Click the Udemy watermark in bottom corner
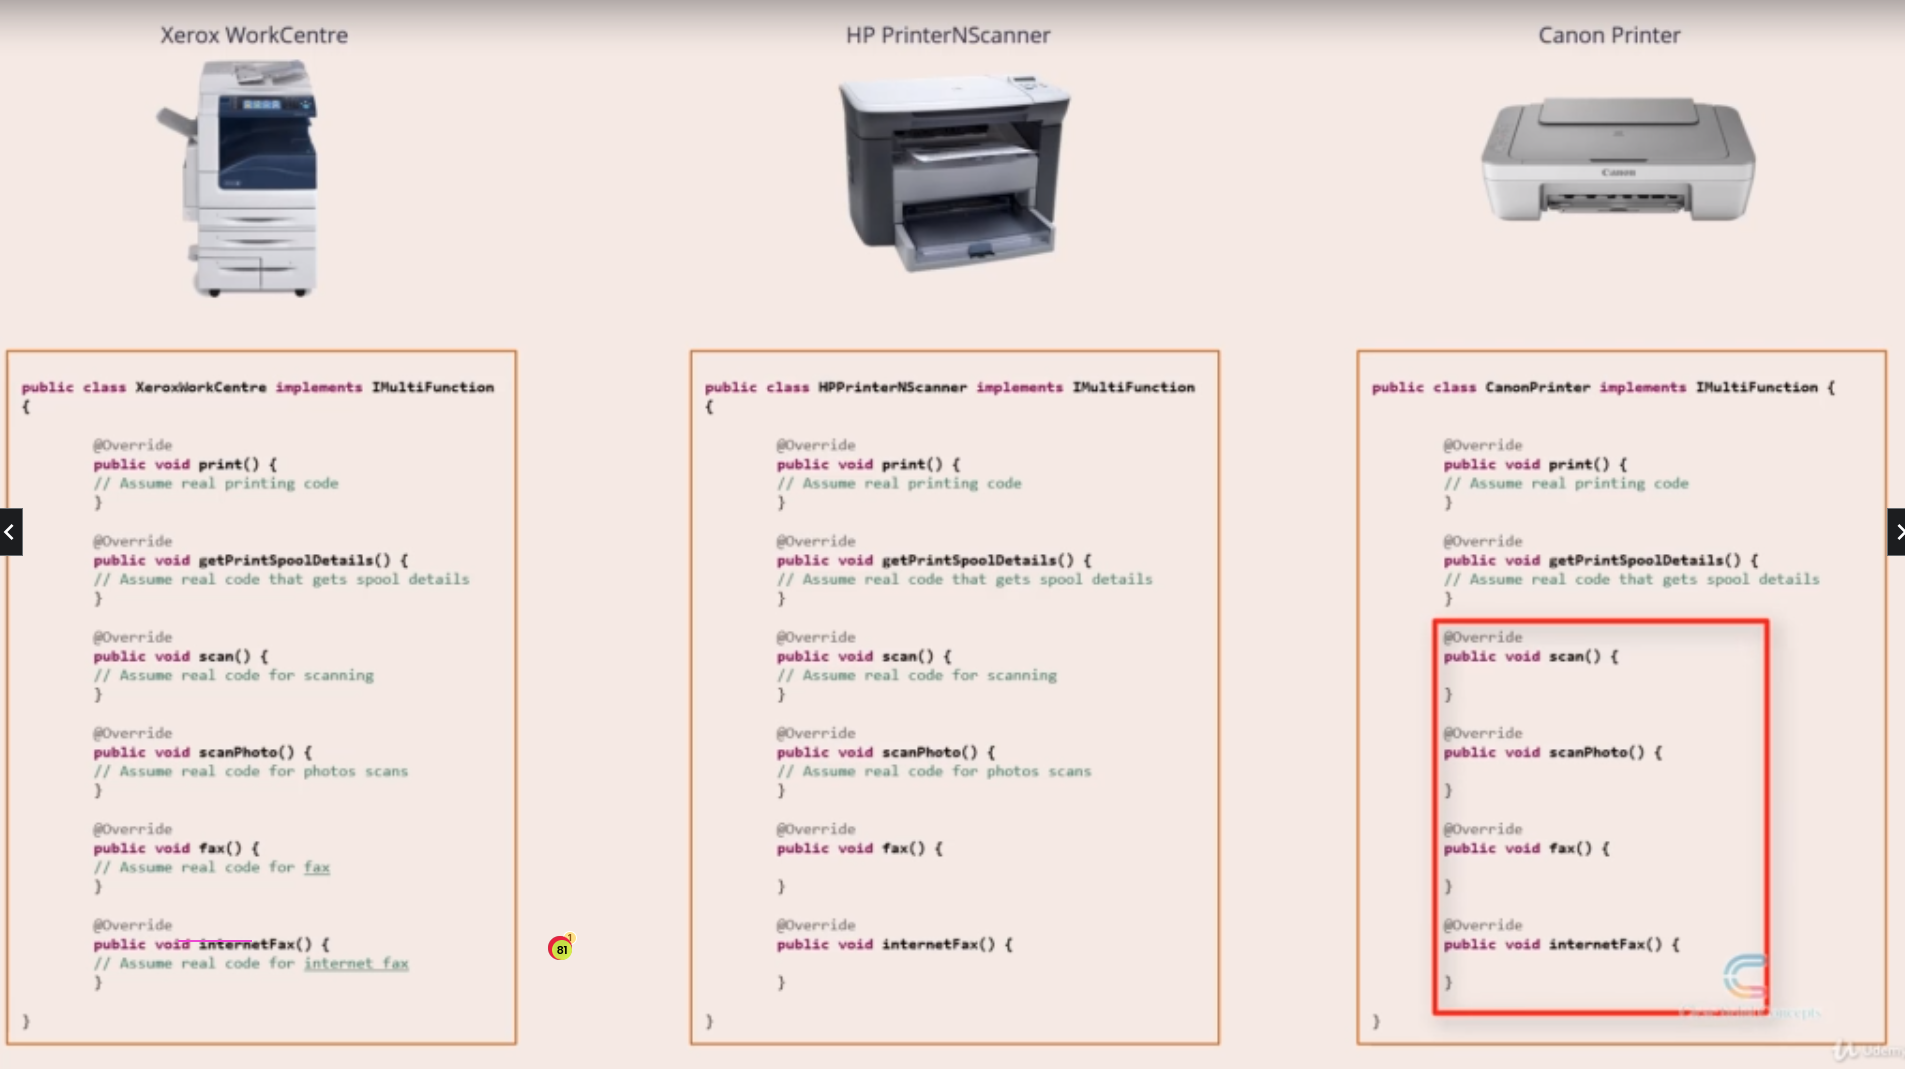The image size is (1905, 1069). 1867,1050
